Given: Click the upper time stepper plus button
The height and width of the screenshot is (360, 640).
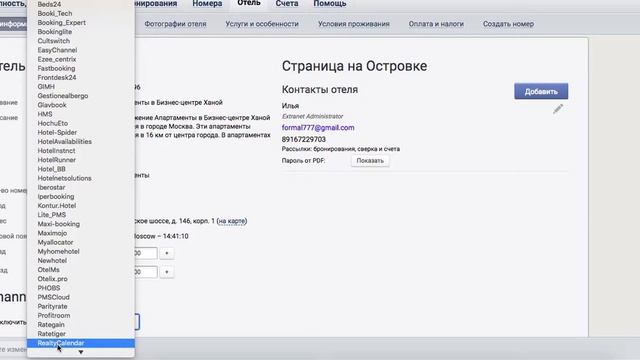Looking at the screenshot, I should pos(167,253).
